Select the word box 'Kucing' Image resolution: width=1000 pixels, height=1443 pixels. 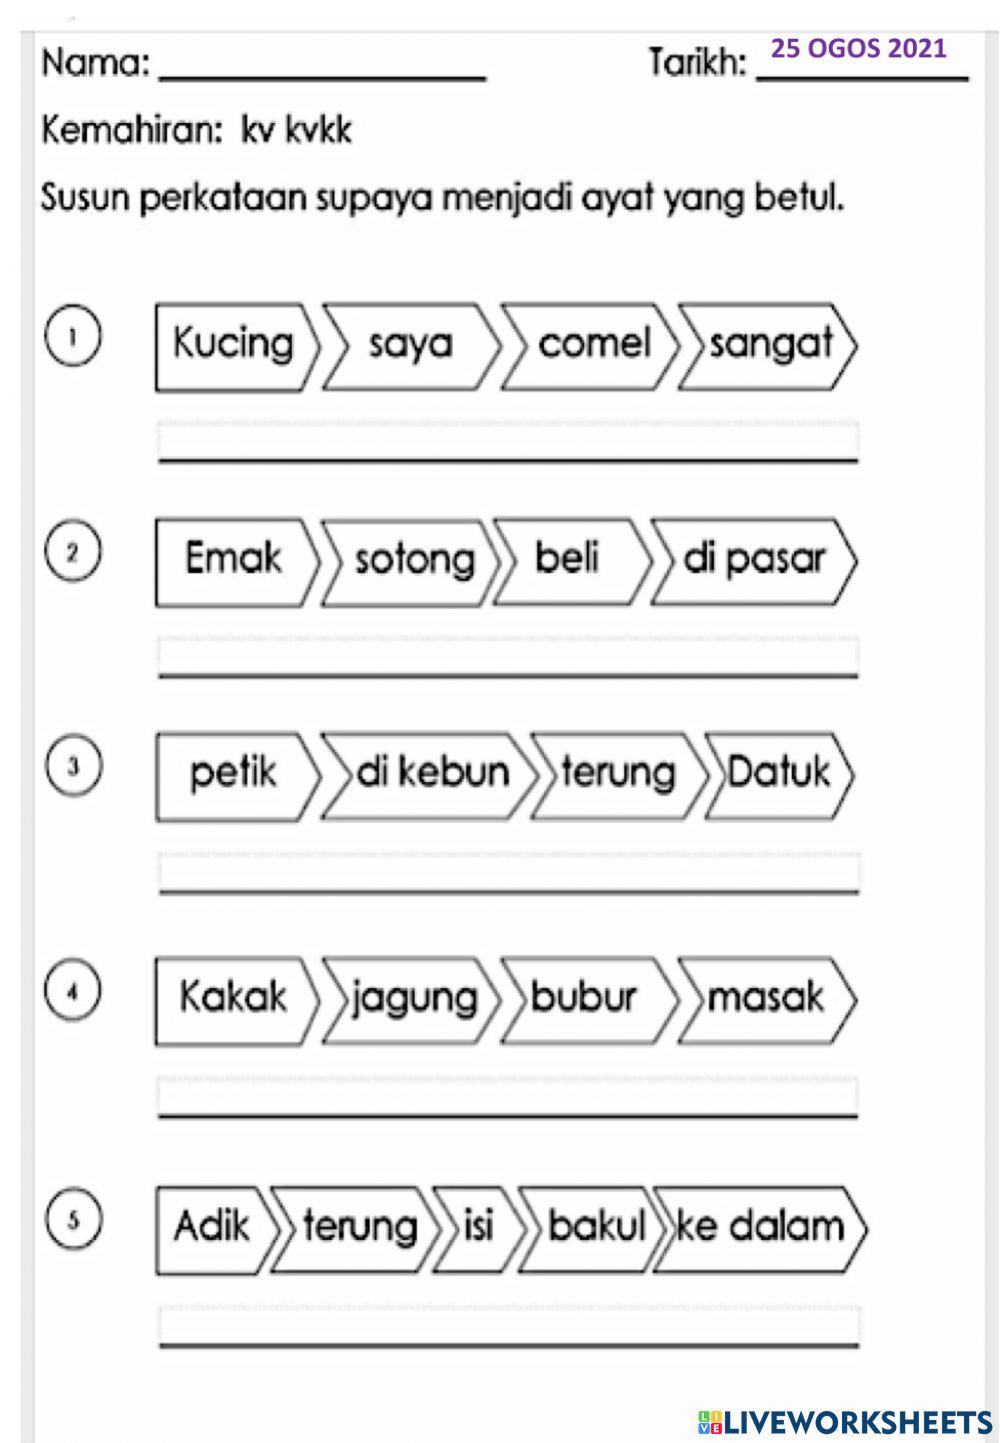234,345
